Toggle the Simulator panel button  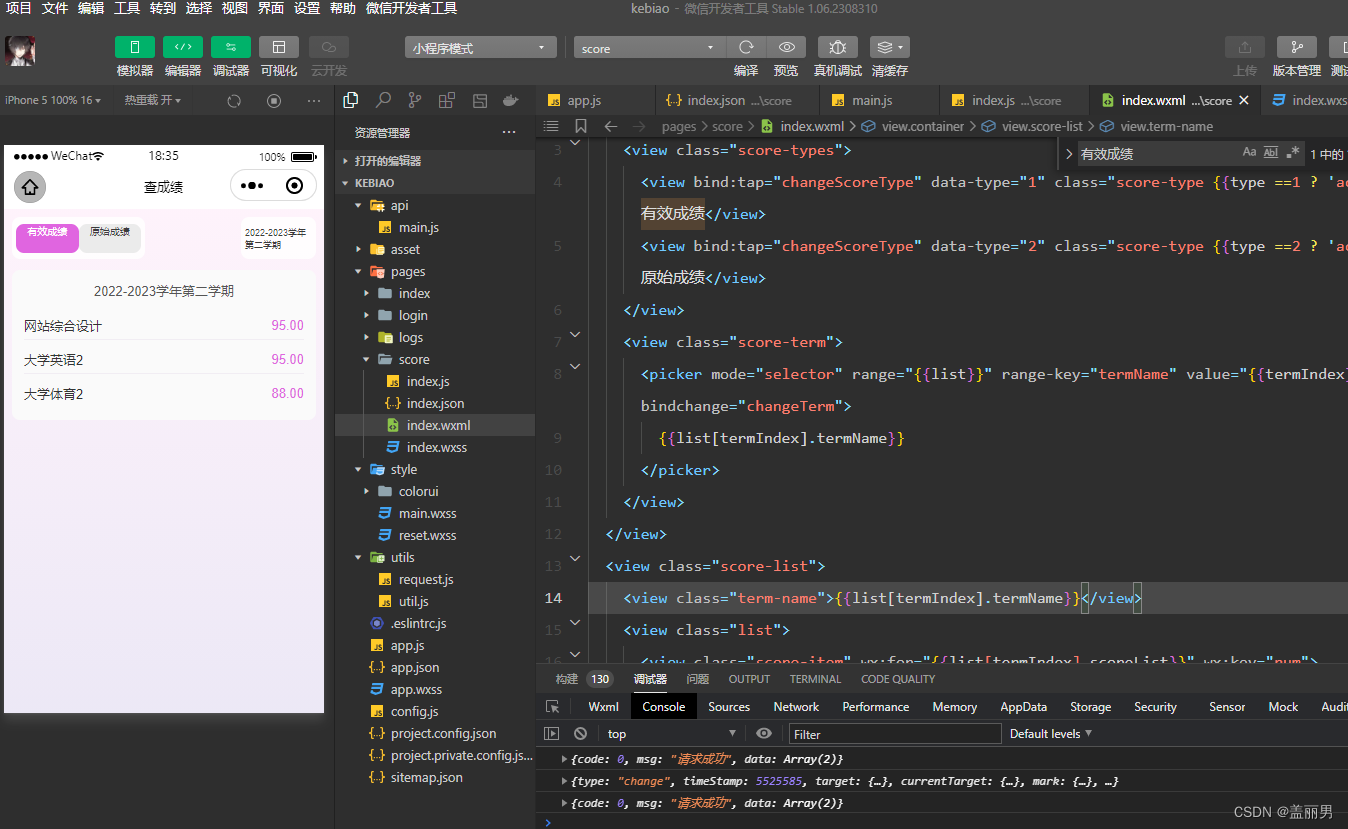coord(135,48)
